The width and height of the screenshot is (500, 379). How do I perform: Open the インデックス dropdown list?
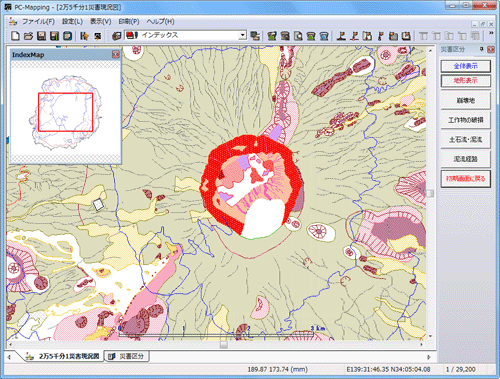point(243,35)
